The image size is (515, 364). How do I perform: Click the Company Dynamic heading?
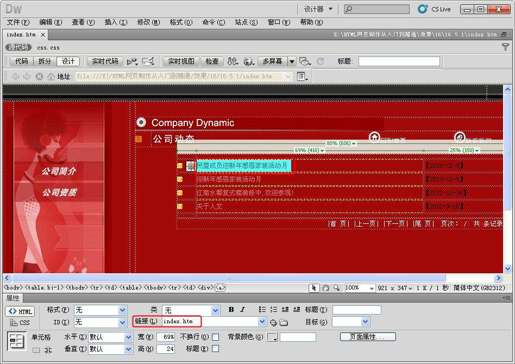click(x=193, y=123)
